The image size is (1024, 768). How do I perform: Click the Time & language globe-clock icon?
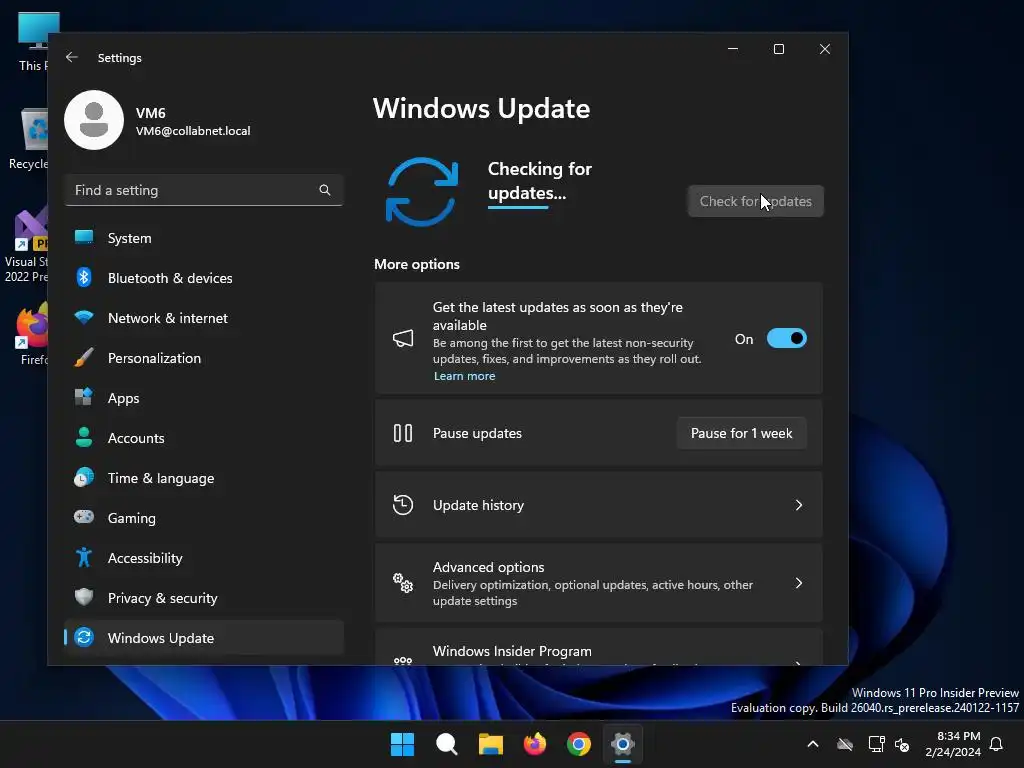click(x=84, y=477)
